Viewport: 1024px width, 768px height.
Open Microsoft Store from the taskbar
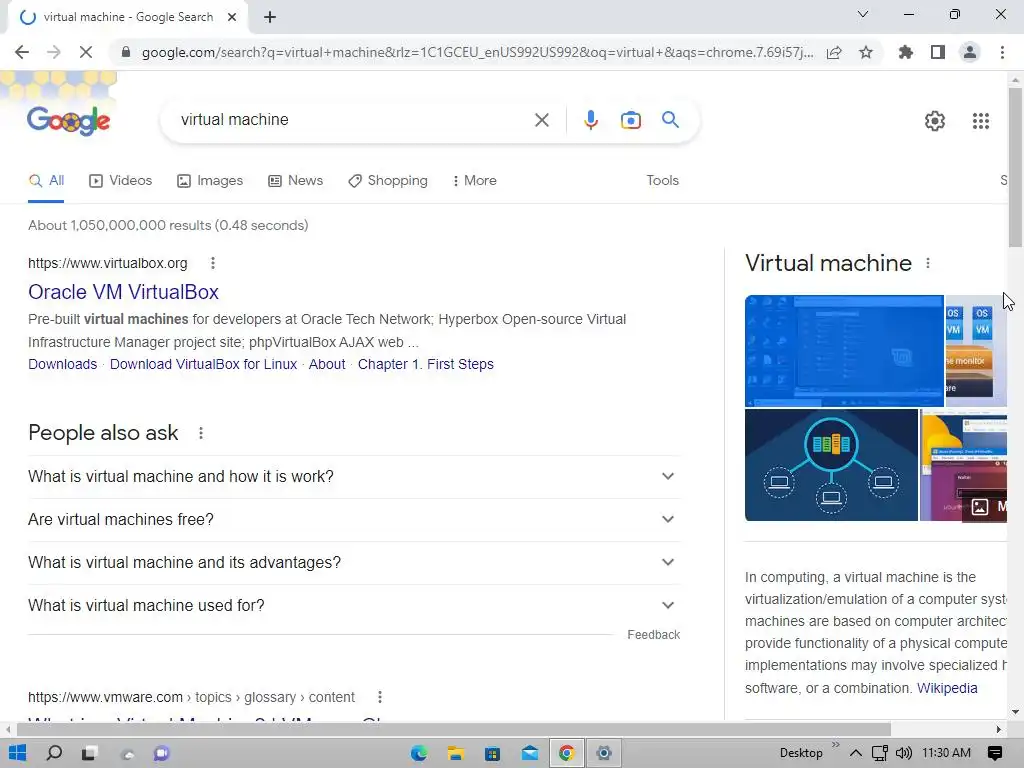point(492,754)
